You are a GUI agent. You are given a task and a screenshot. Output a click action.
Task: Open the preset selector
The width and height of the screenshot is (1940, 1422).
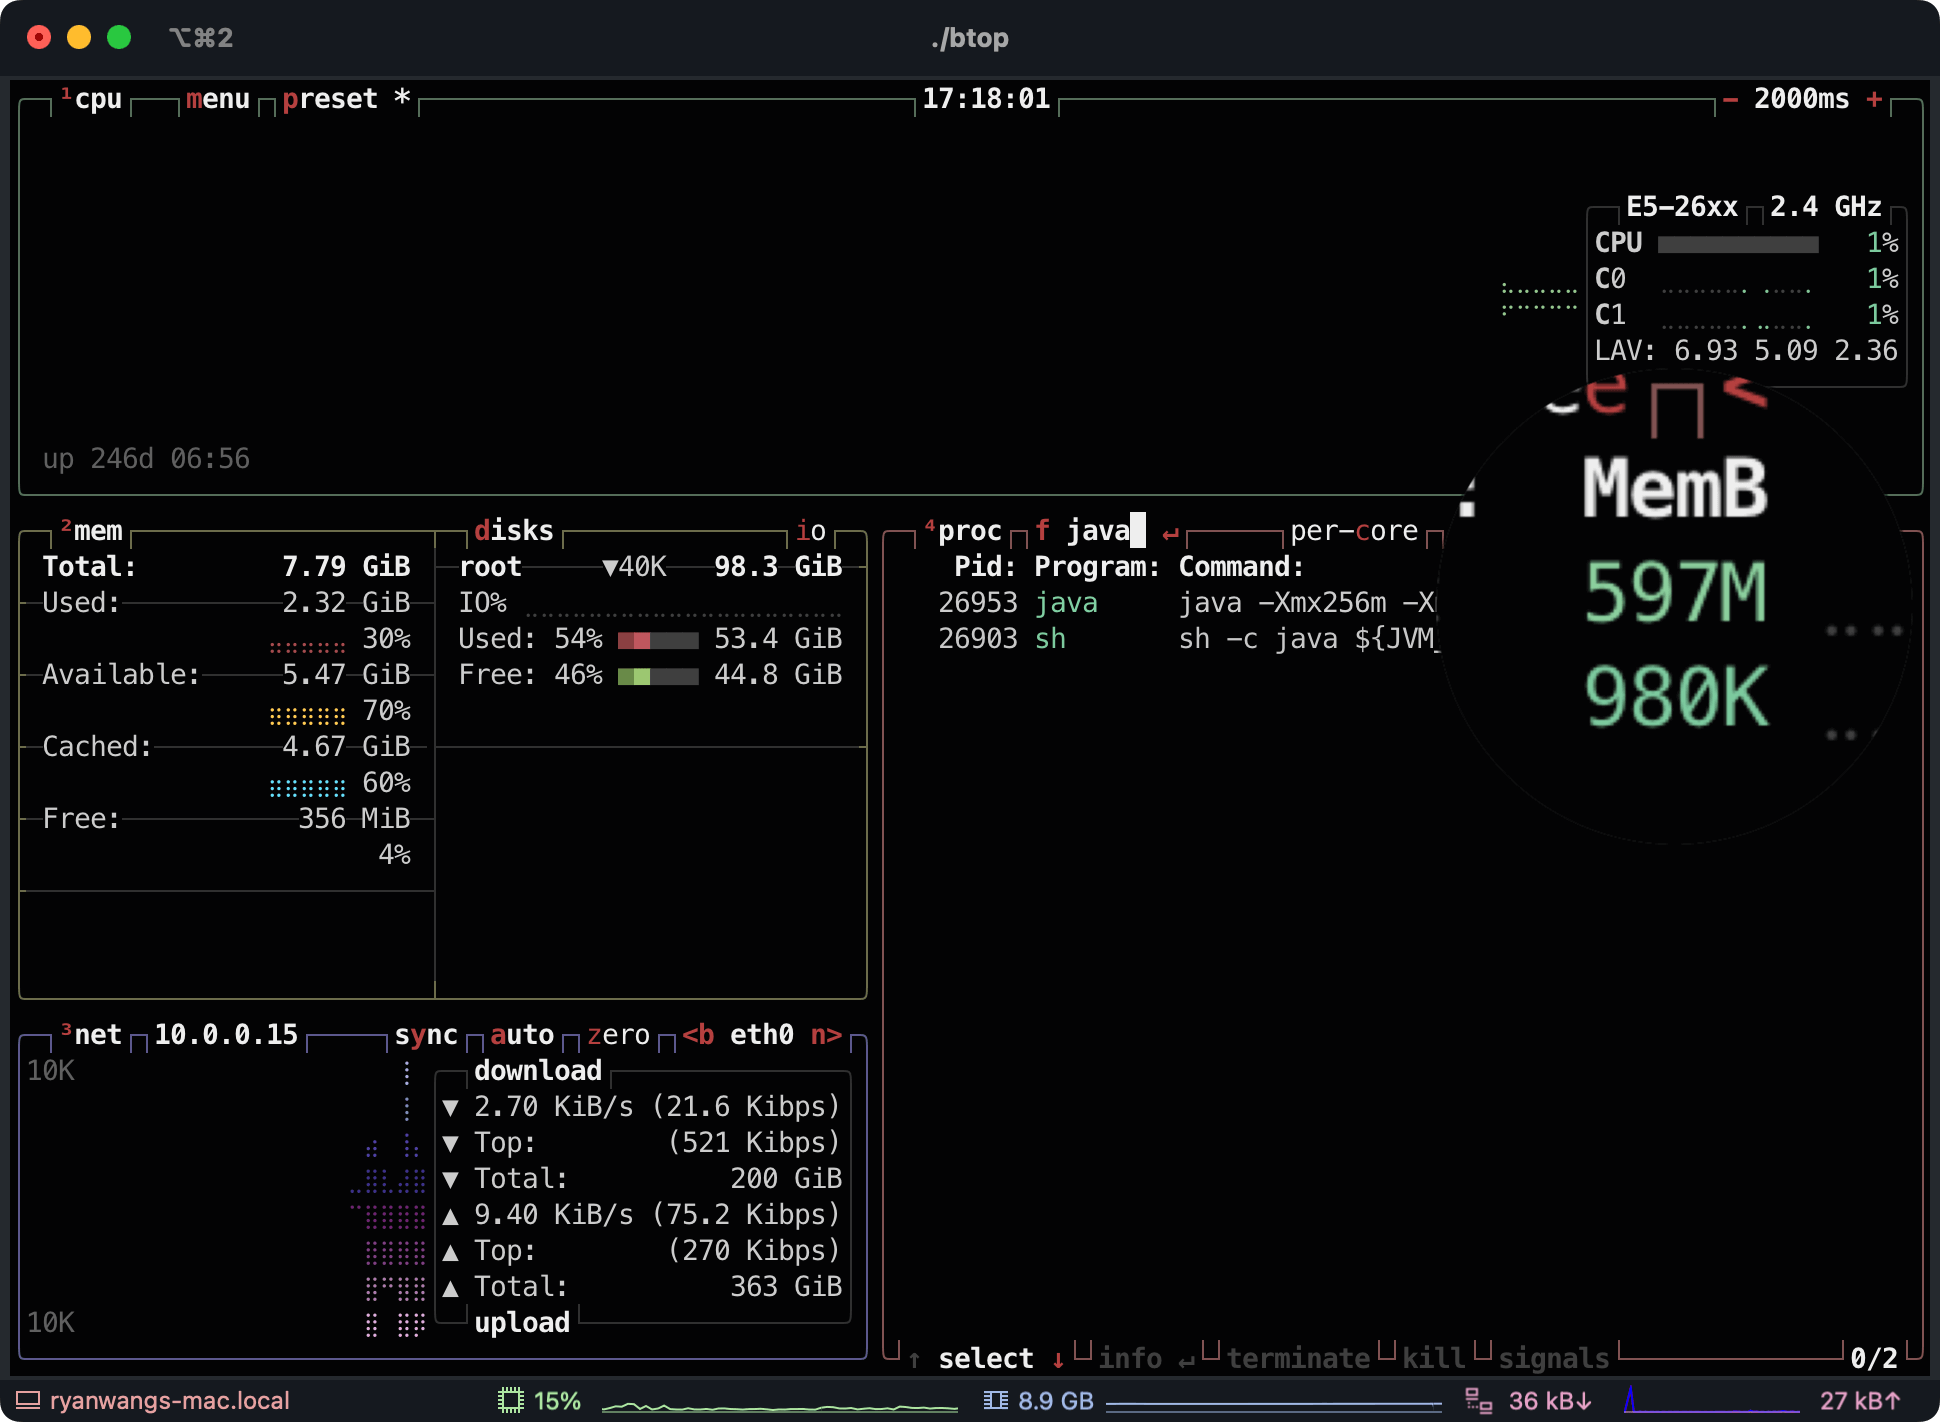(330, 99)
